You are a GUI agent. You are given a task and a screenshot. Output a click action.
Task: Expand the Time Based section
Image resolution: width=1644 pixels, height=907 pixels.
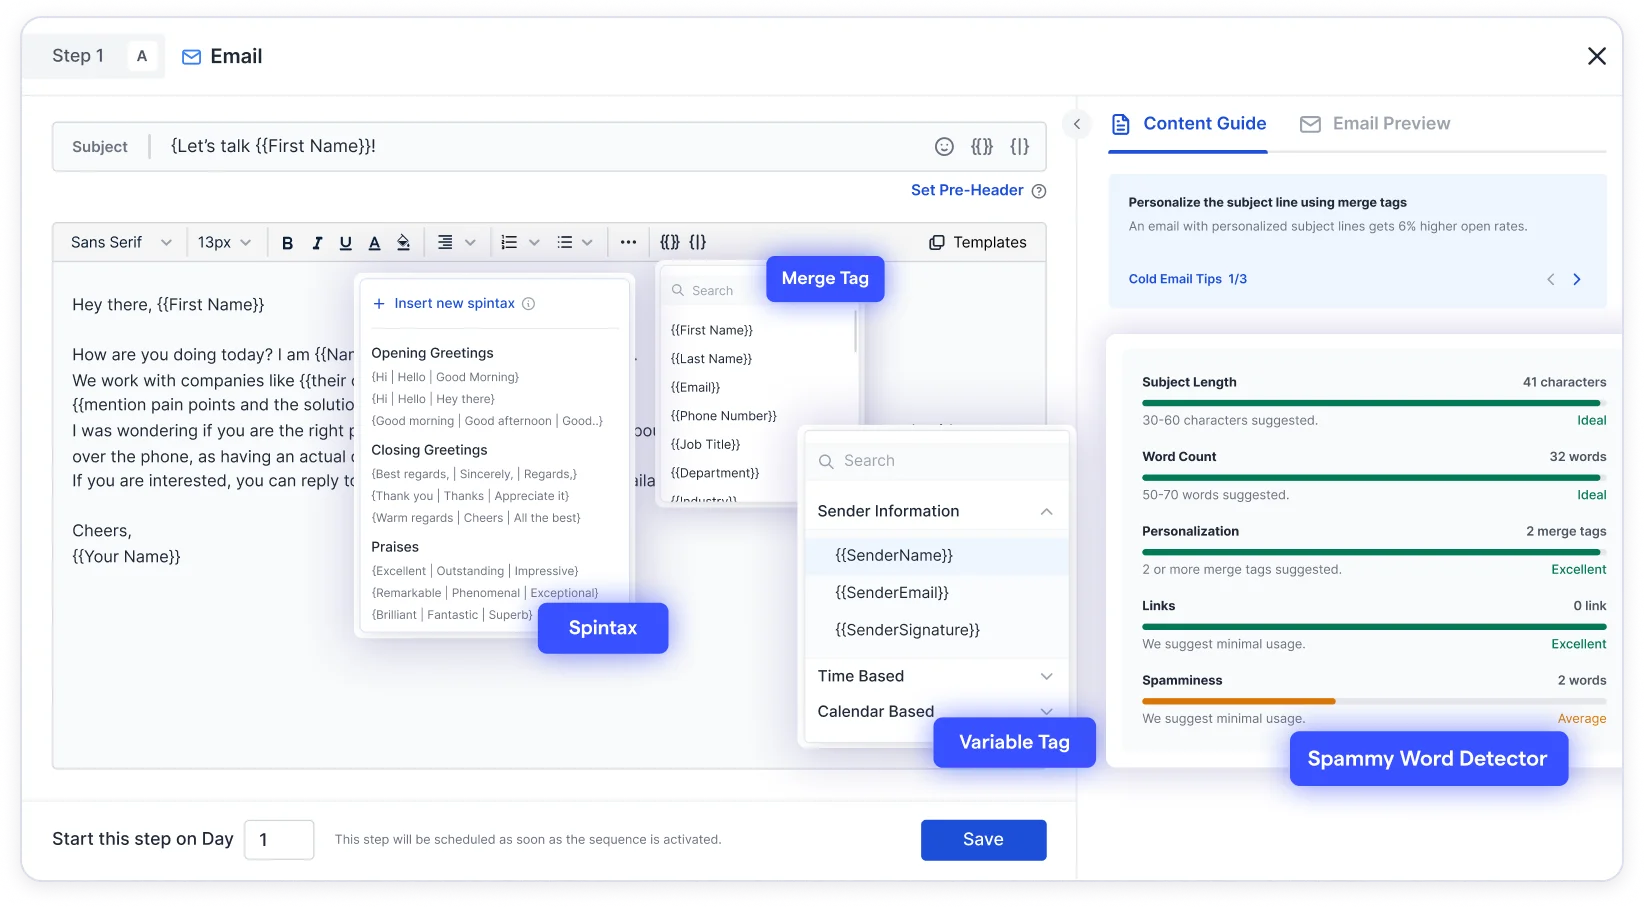pyautogui.click(x=1046, y=677)
